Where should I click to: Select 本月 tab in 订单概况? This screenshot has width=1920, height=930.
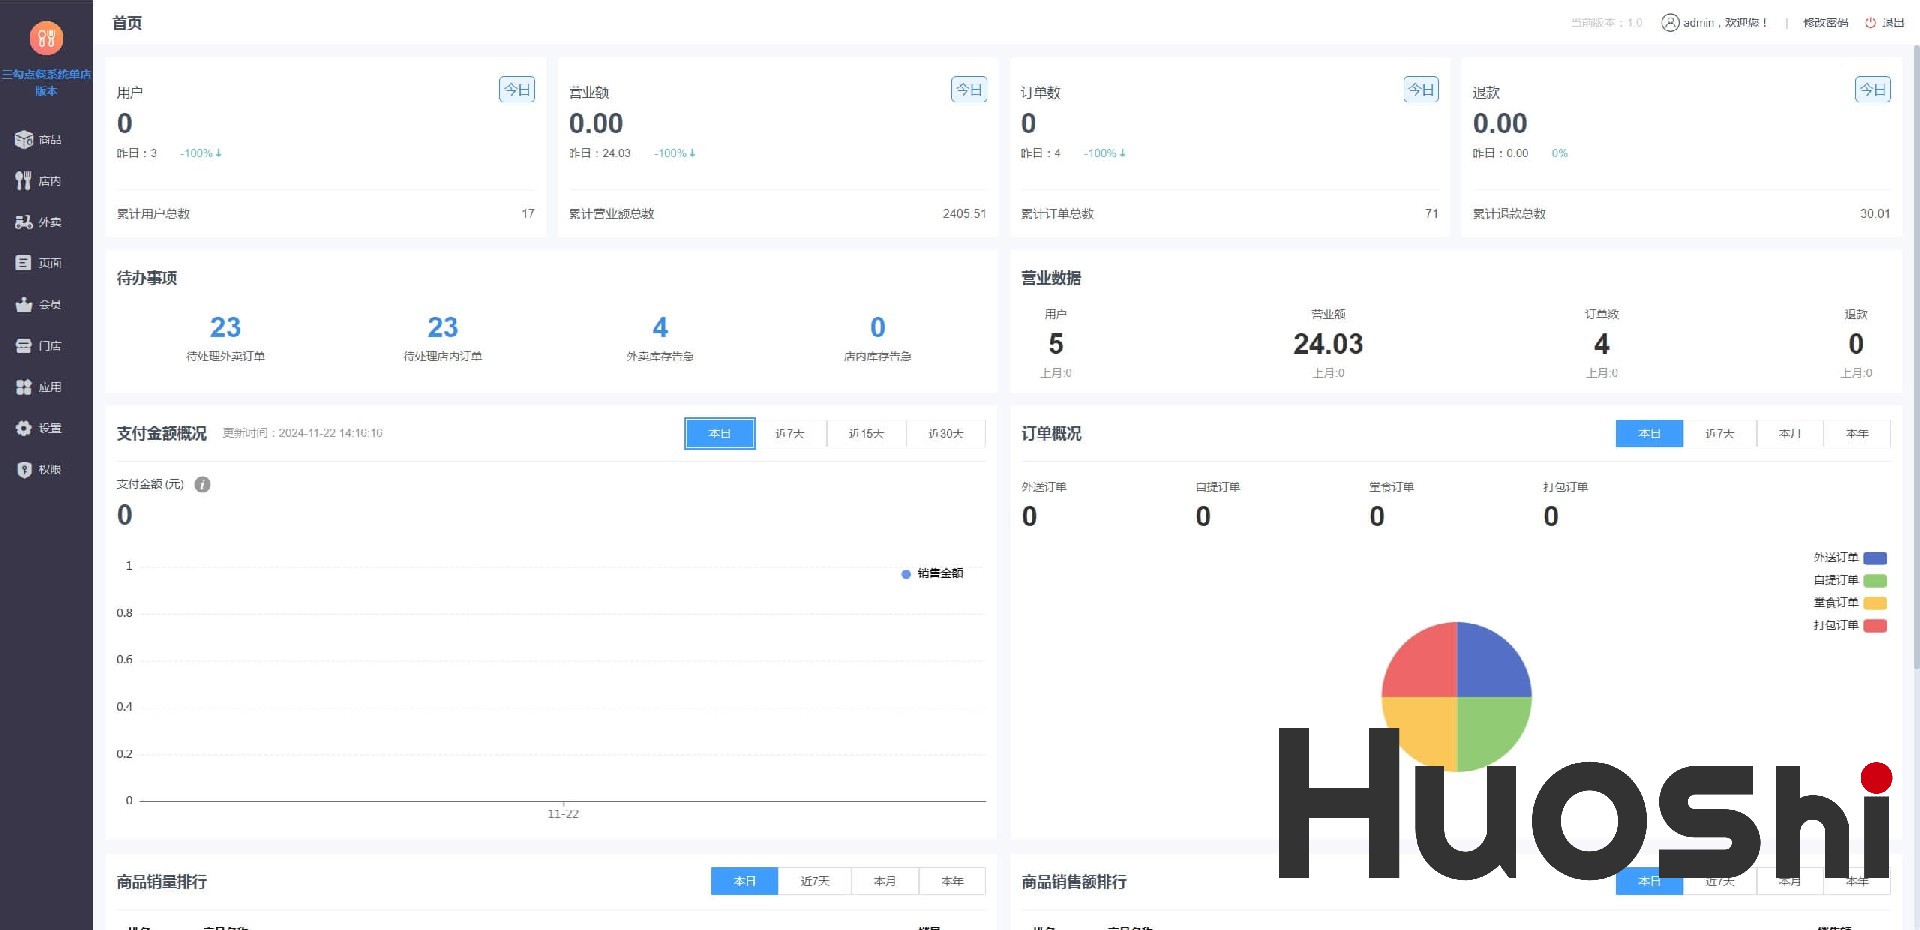click(x=1790, y=434)
